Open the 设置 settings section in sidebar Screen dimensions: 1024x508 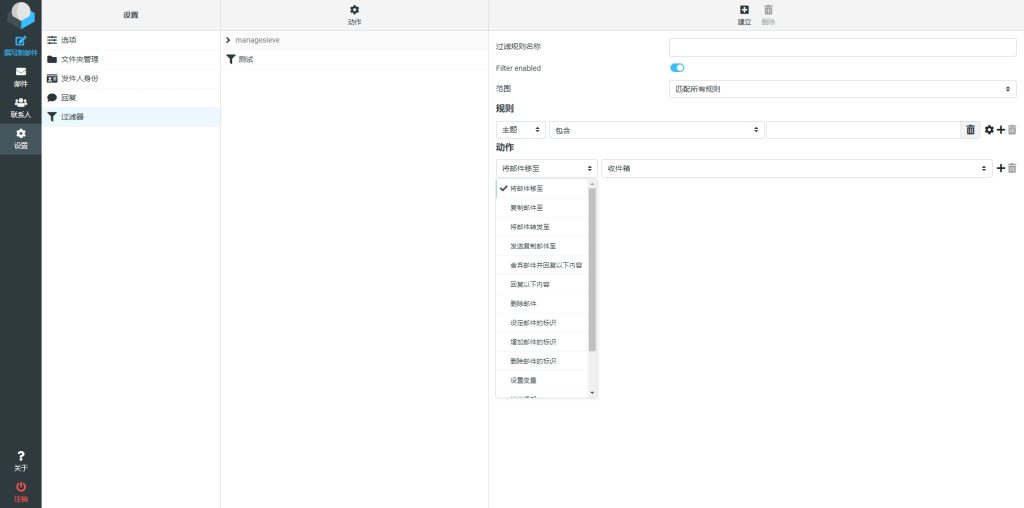coord(21,138)
